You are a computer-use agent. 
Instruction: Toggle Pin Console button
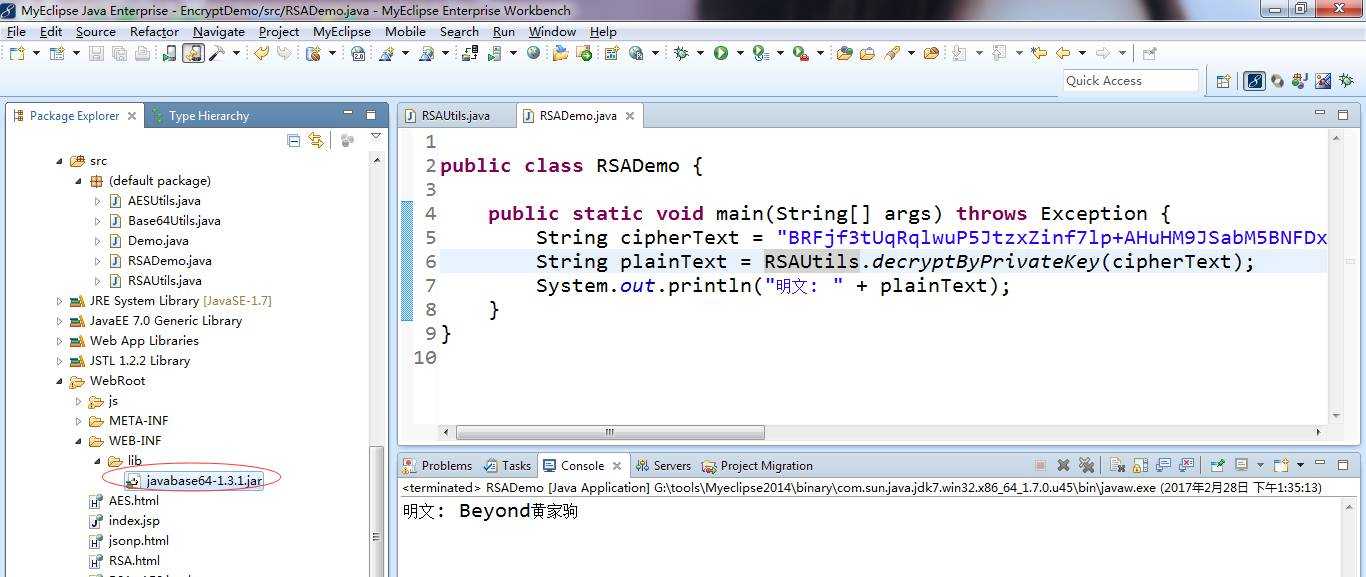click(x=1218, y=465)
